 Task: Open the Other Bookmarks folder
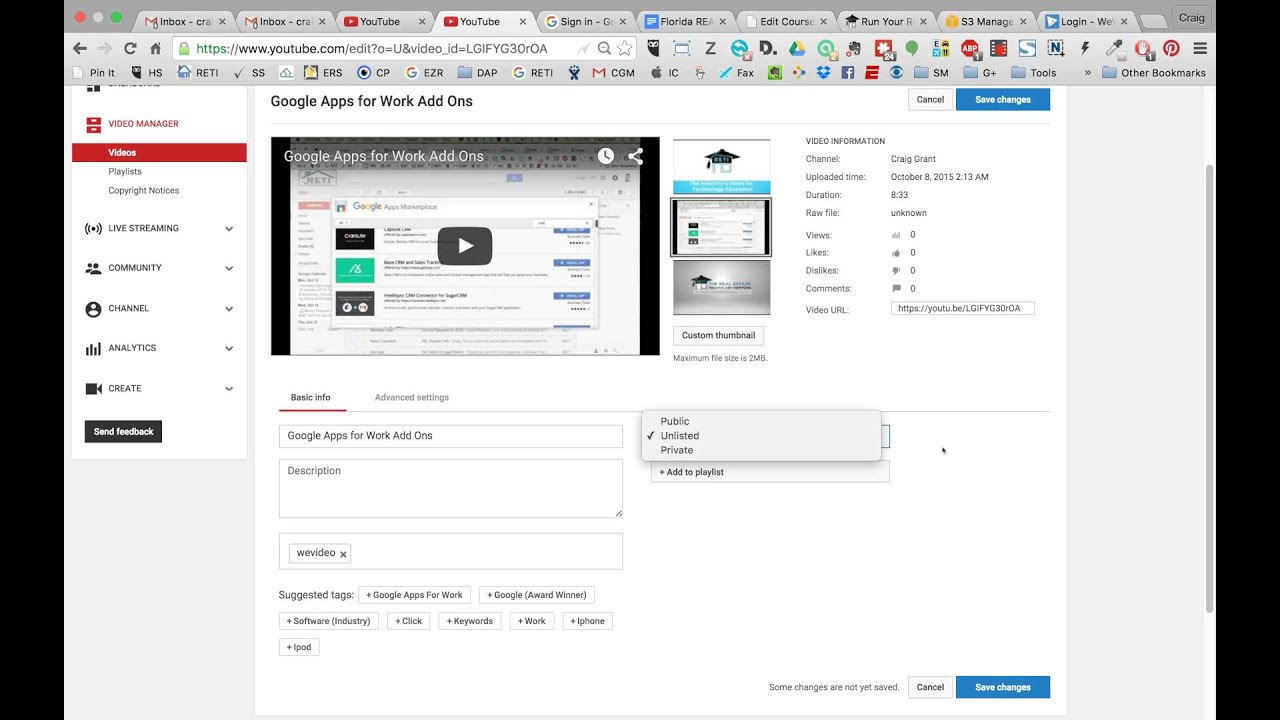click(1153, 72)
